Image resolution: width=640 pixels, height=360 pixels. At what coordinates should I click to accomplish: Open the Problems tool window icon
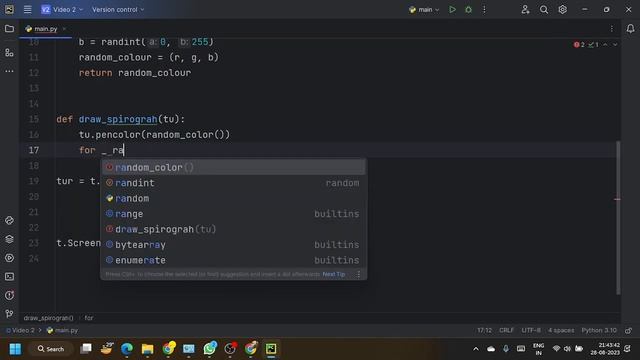pyautogui.click(x=9, y=295)
